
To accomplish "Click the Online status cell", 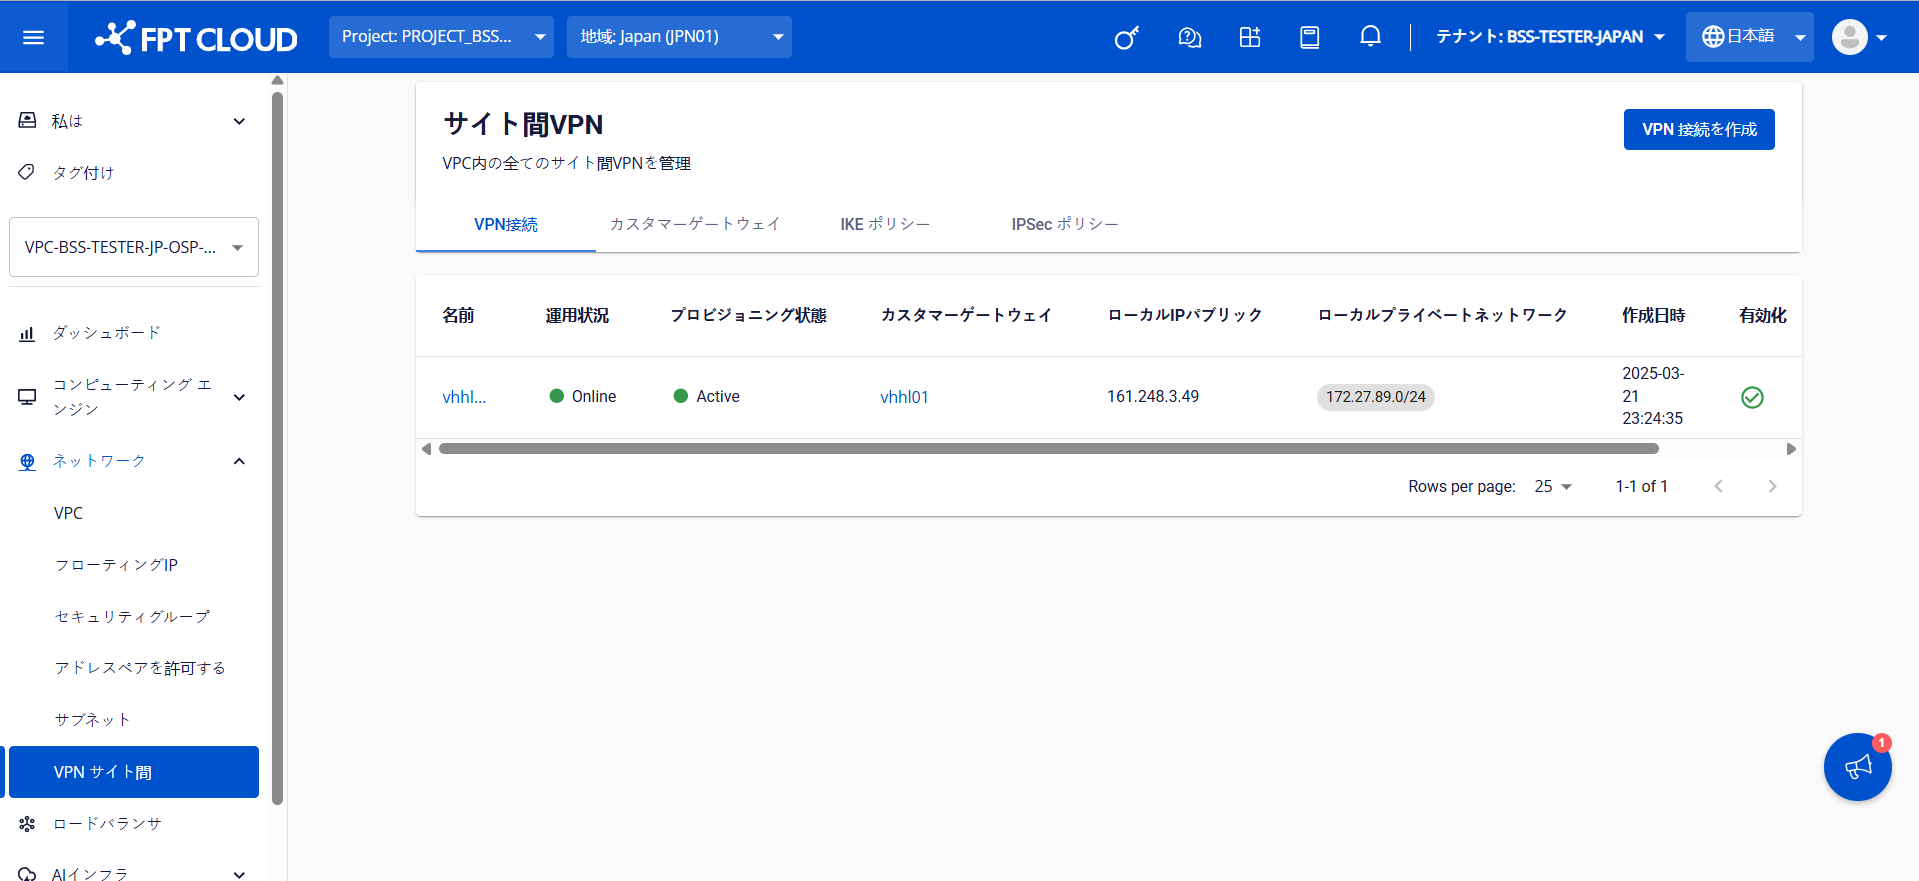I will click(583, 397).
